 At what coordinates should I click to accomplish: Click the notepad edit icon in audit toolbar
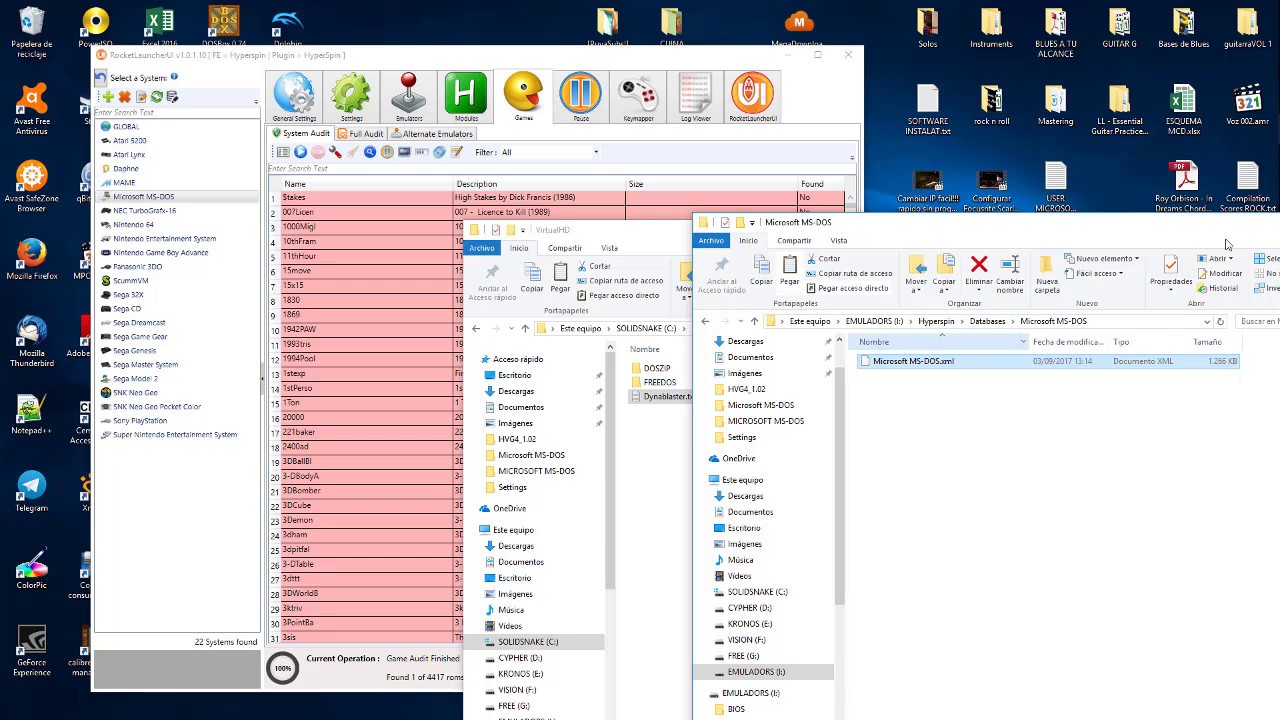point(457,152)
